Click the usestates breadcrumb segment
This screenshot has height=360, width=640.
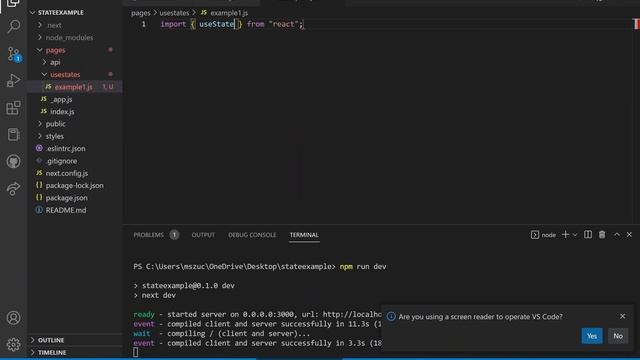(x=174, y=13)
